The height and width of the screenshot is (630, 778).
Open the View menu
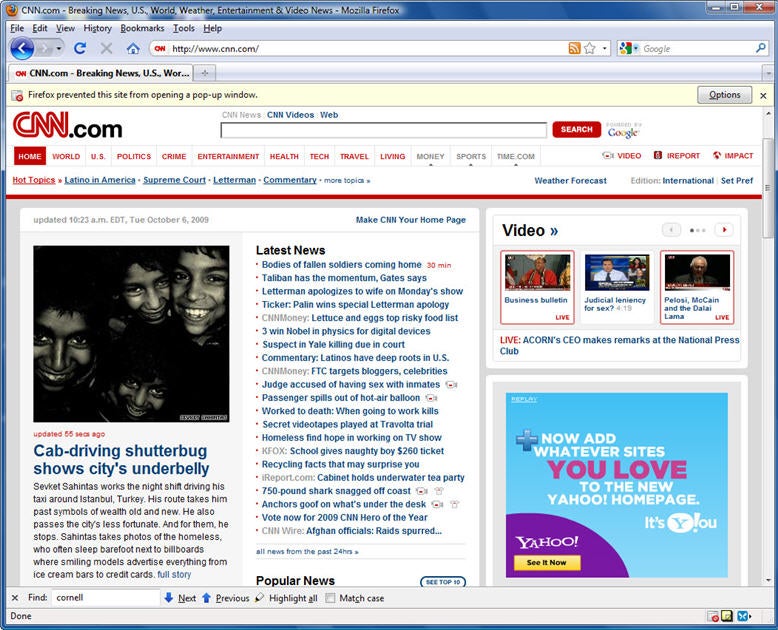[65, 28]
